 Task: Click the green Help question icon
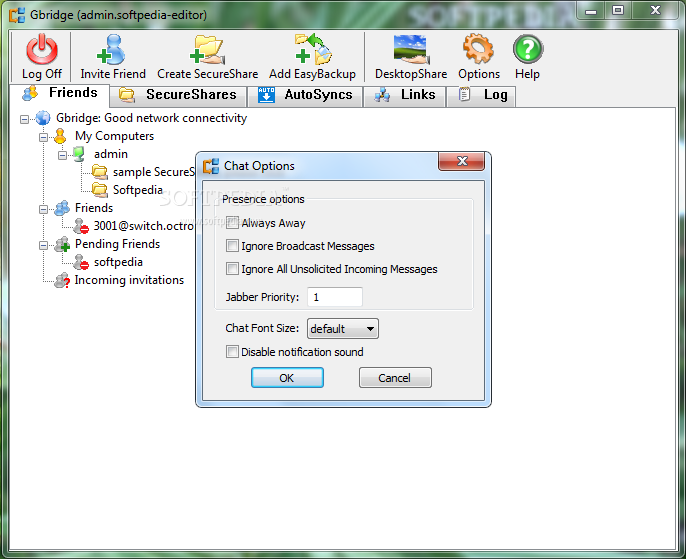(528, 49)
